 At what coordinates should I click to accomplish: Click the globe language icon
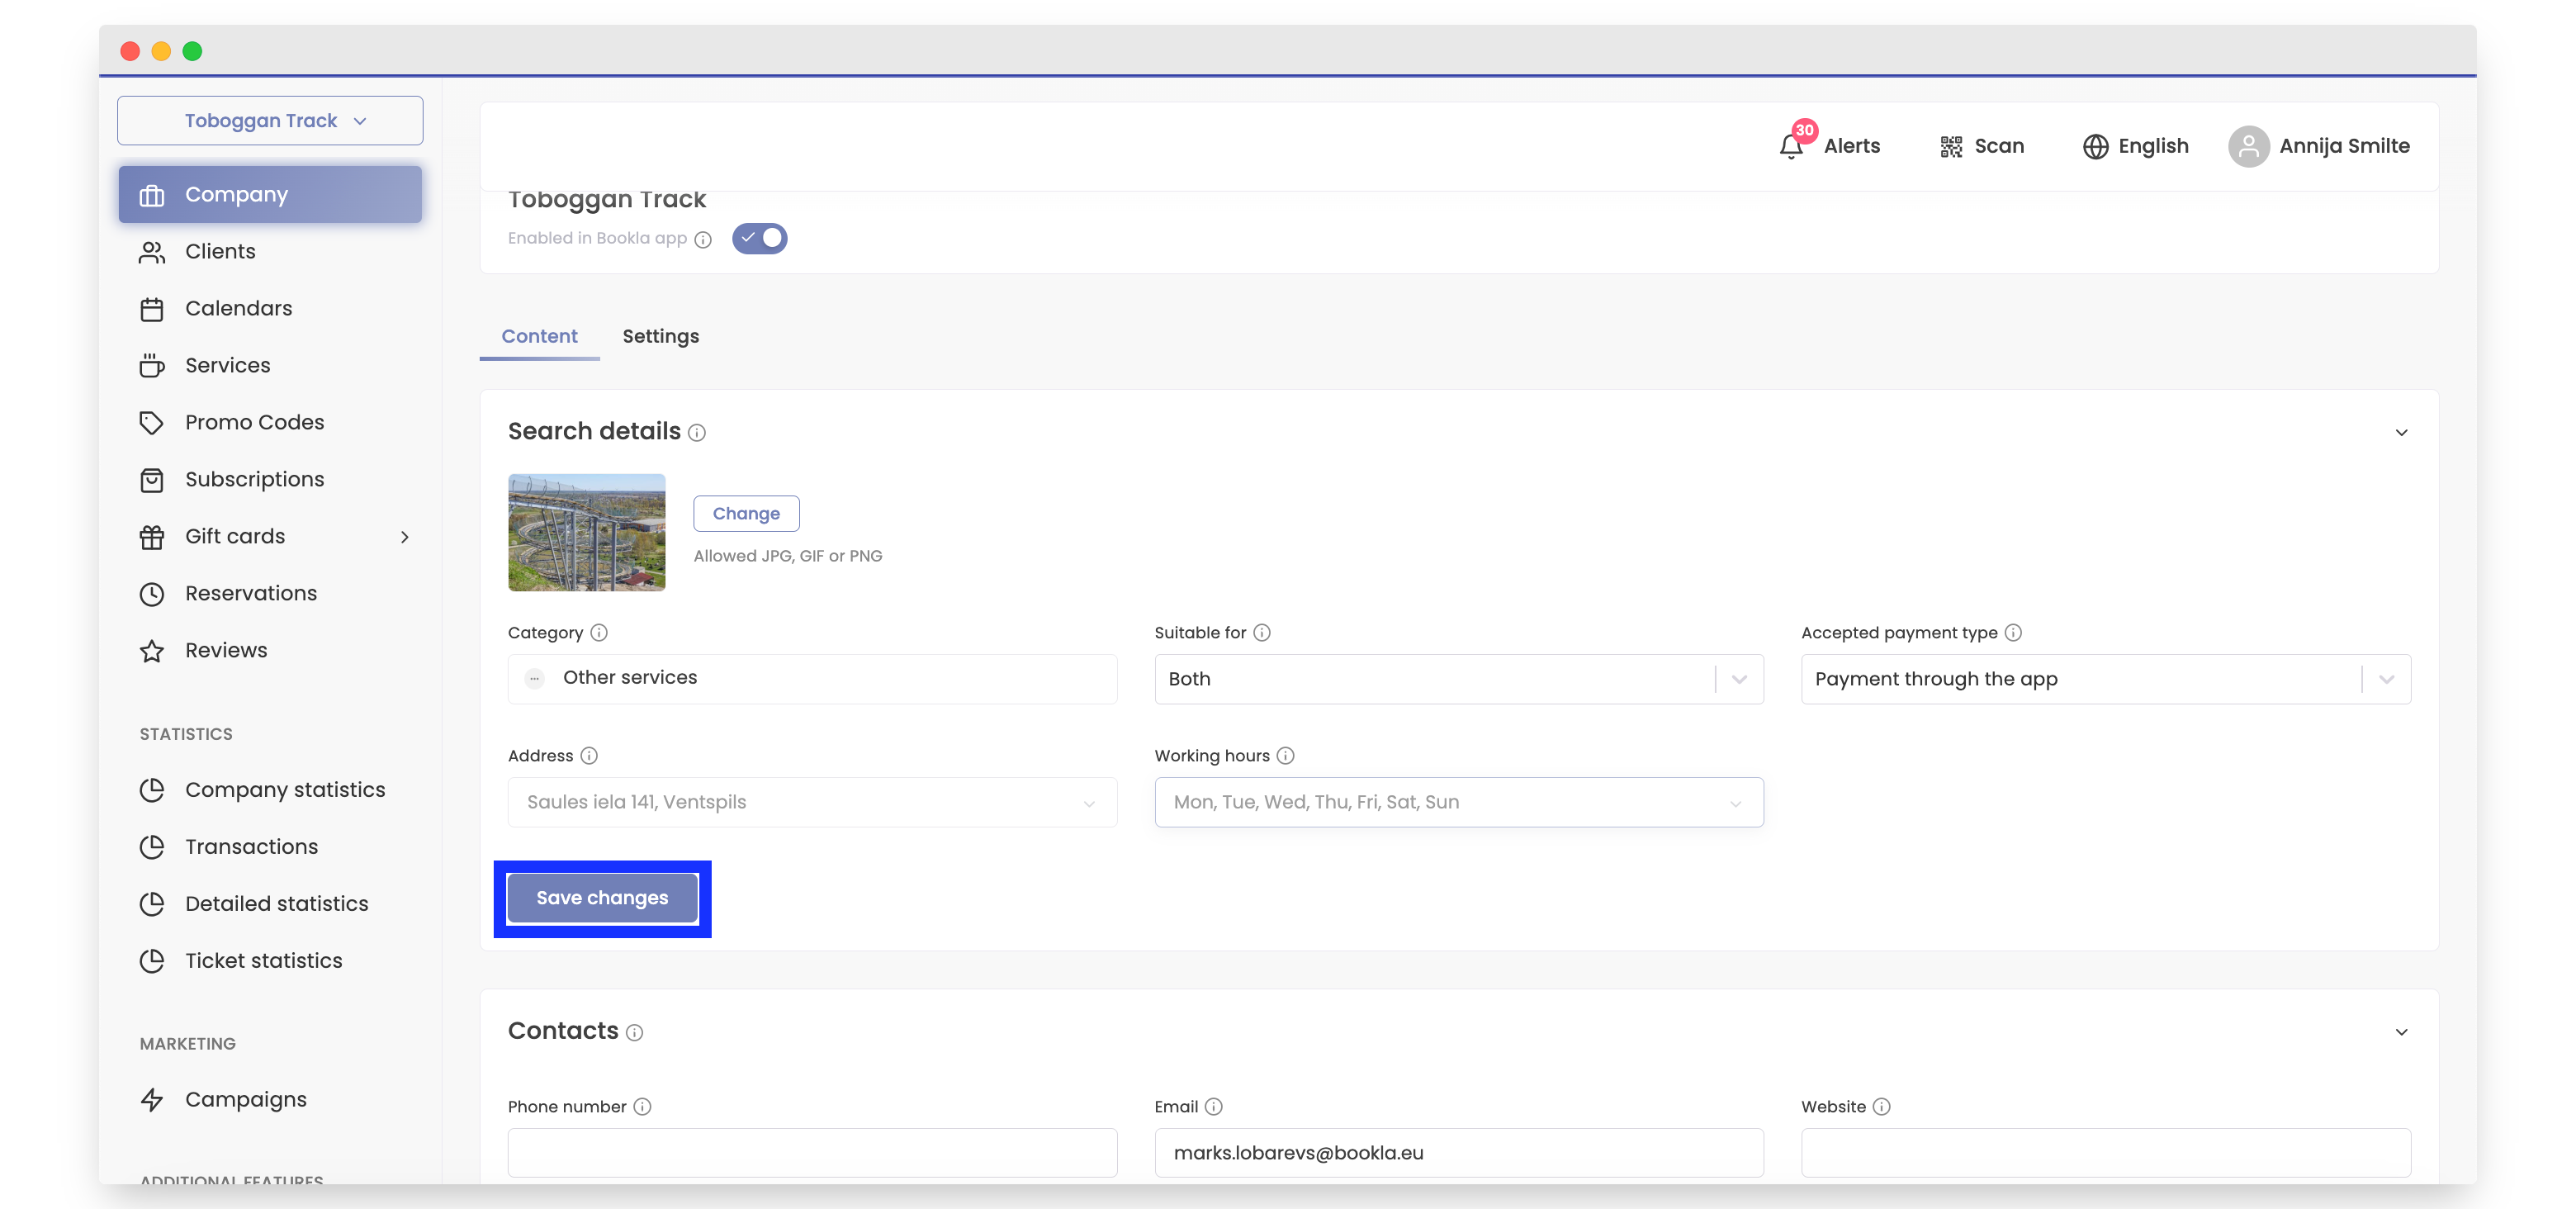[2095, 147]
